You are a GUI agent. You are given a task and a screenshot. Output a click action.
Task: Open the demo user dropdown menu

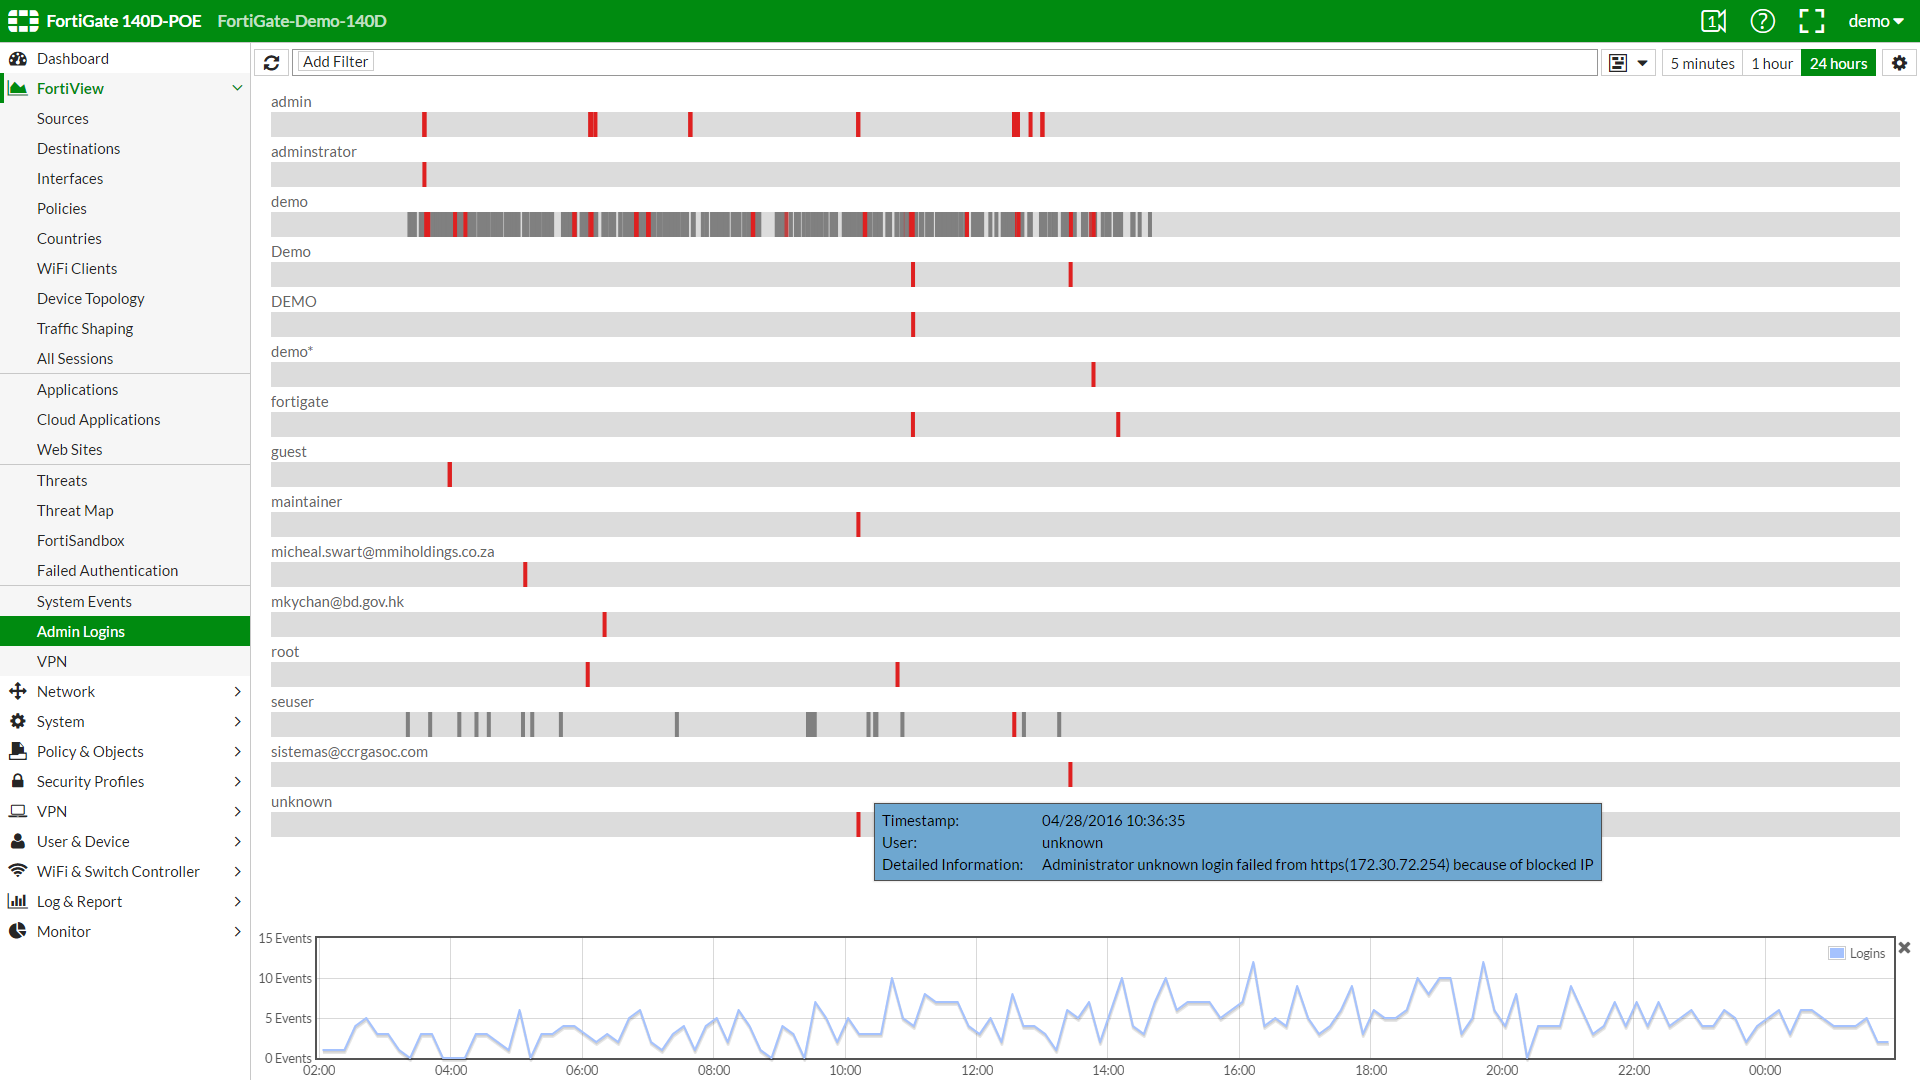click(x=1875, y=21)
